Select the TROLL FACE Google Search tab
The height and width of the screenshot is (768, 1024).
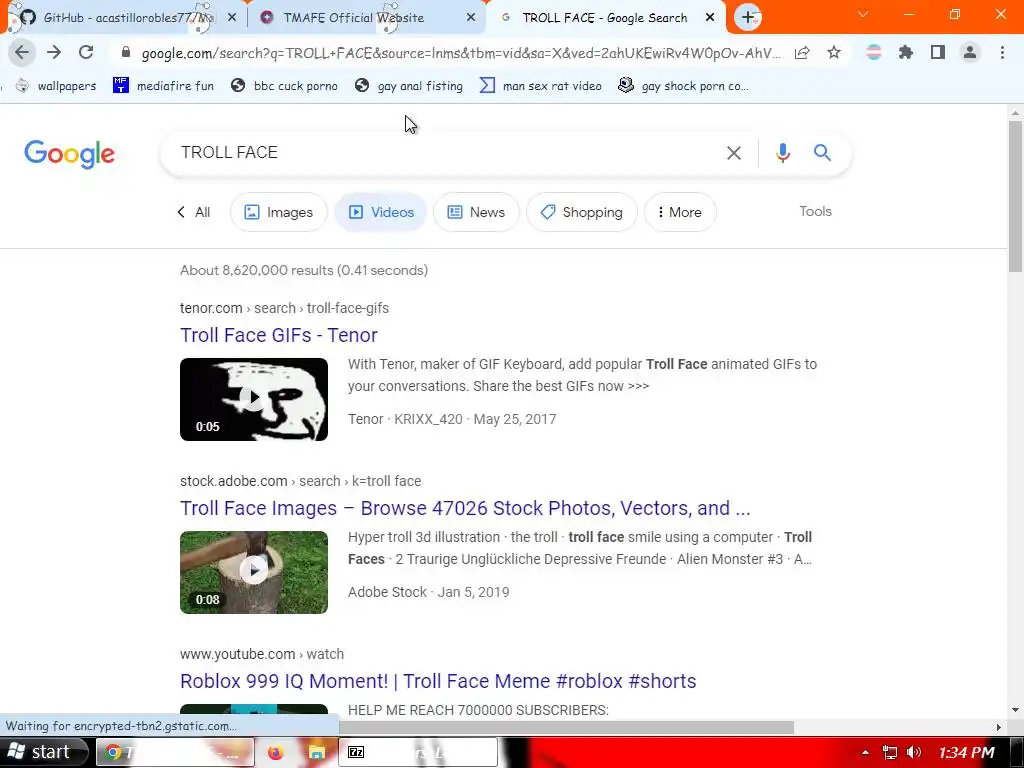coord(605,18)
